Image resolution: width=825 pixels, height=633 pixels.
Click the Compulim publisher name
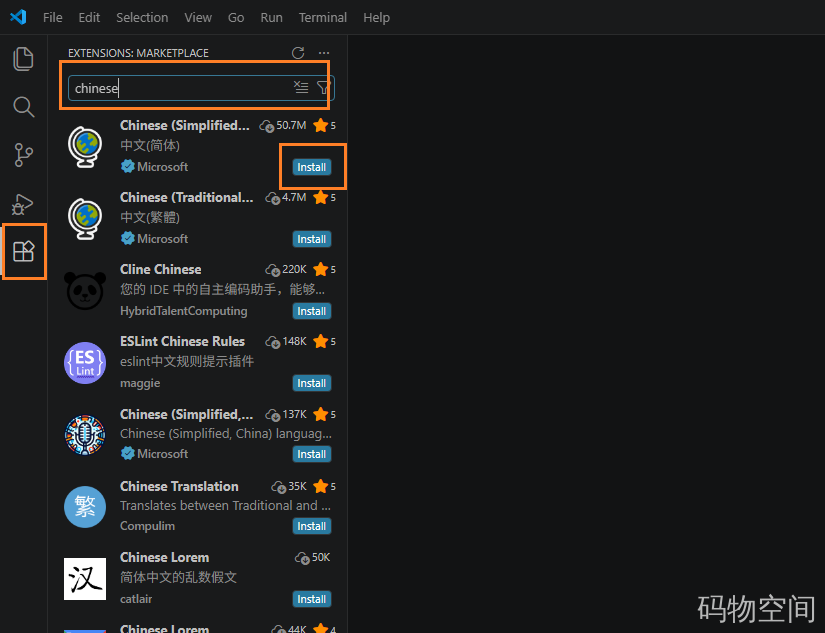coord(147,526)
